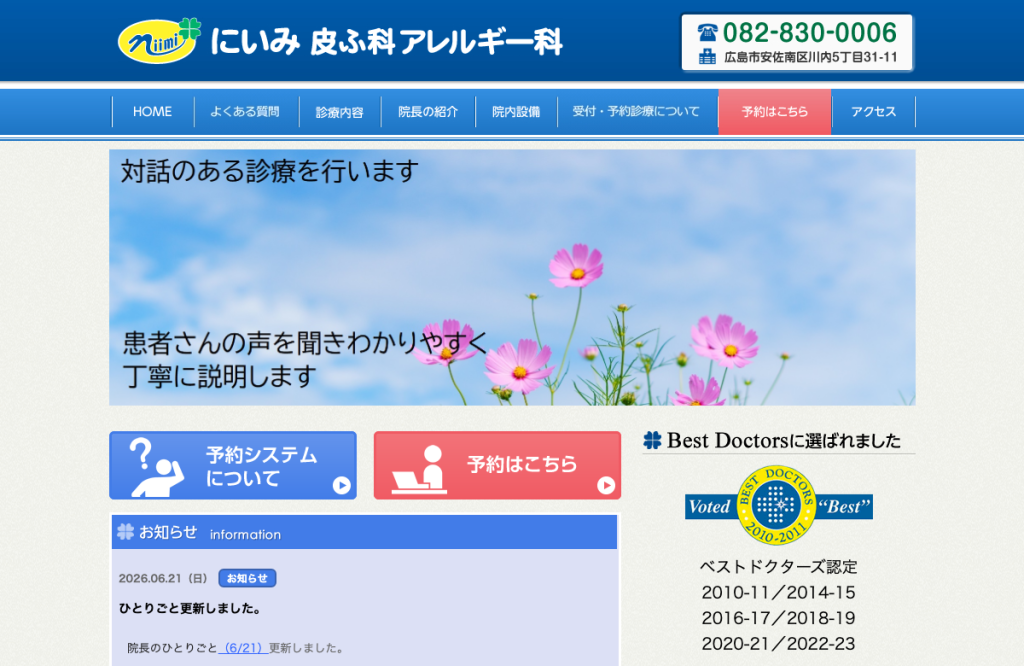The image size is (1024, 666).
Task: Click the question-mark person icon on 予約システムについて
Action: (x=155, y=467)
